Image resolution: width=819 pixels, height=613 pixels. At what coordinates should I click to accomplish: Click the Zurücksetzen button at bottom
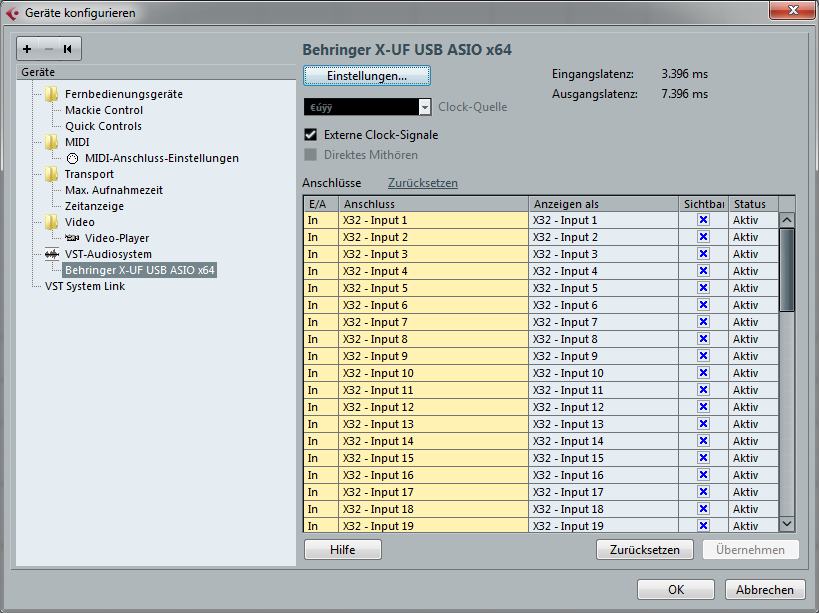point(645,550)
